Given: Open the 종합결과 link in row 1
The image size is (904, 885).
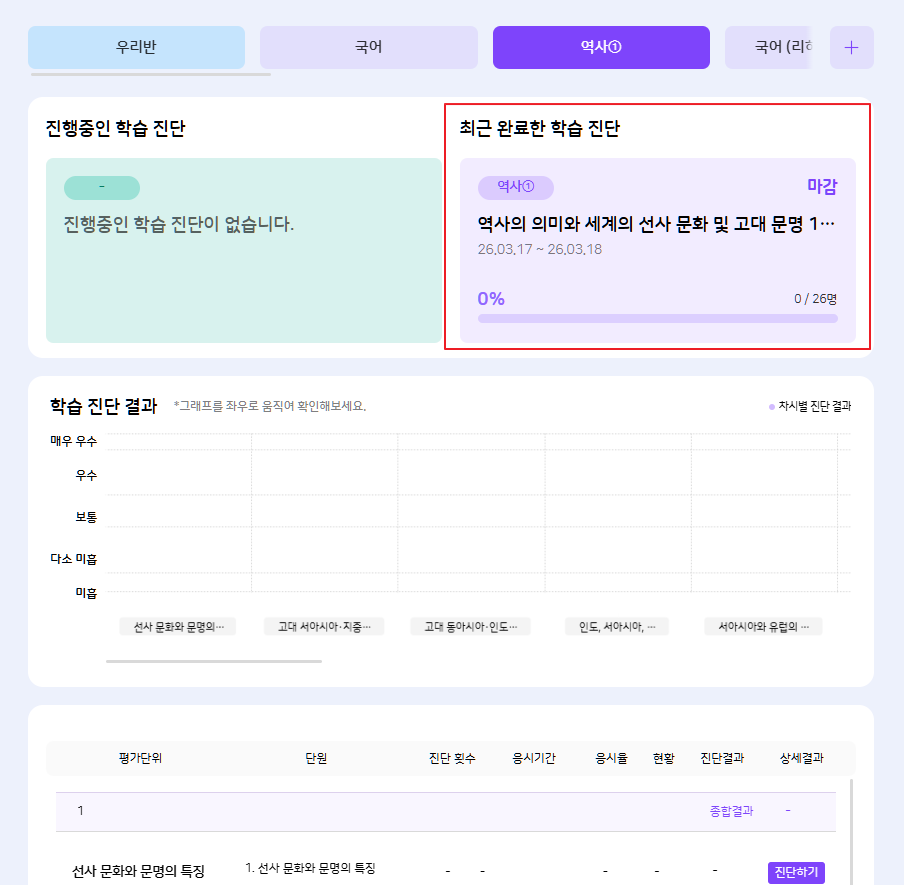Looking at the screenshot, I should (x=731, y=811).
